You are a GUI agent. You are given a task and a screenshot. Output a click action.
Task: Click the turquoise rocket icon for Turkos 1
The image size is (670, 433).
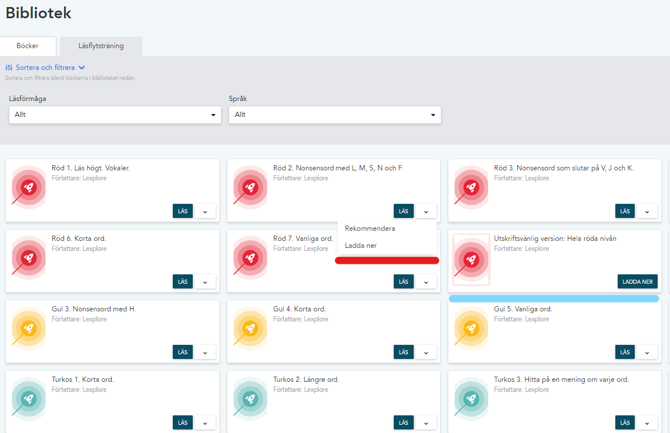tap(29, 399)
